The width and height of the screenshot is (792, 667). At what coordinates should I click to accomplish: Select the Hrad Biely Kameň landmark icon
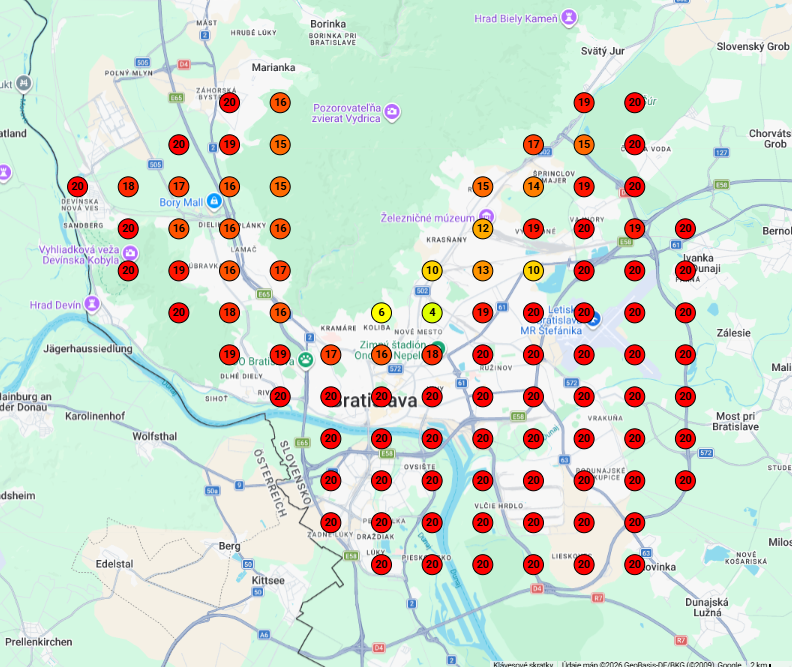point(569,17)
